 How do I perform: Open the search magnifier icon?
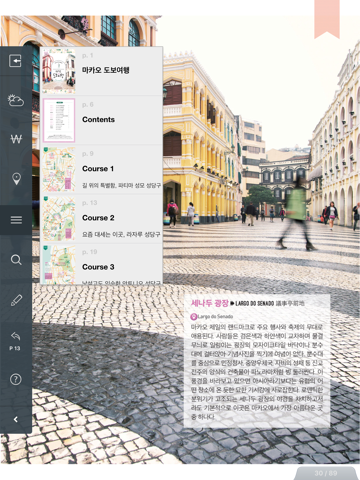[16, 260]
